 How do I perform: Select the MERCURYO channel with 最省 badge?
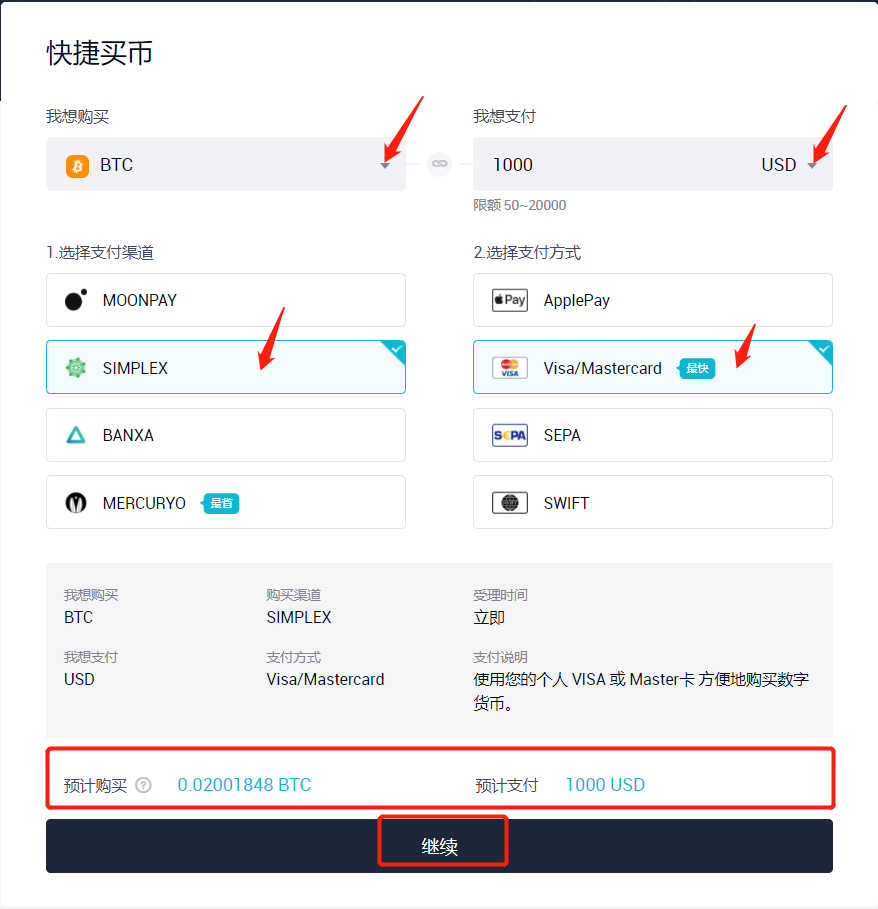[x=226, y=502]
